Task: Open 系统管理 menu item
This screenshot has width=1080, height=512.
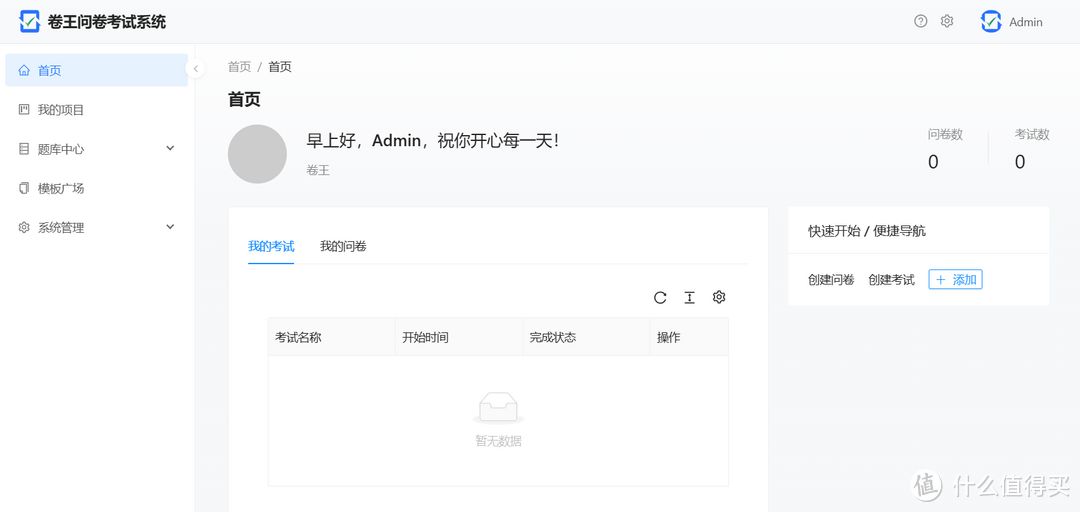Action: click(96, 227)
